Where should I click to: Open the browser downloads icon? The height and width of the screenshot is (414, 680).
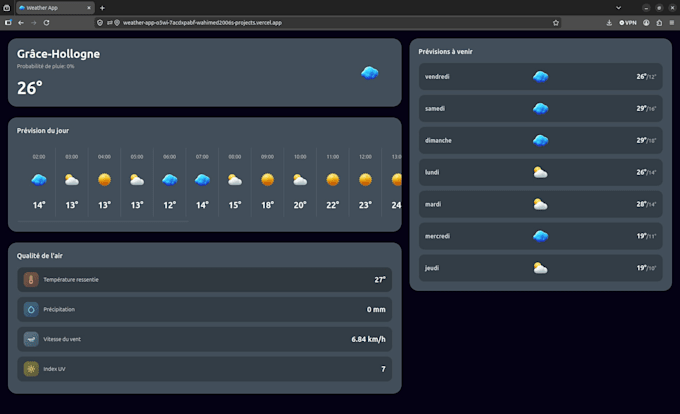[609, 23]
